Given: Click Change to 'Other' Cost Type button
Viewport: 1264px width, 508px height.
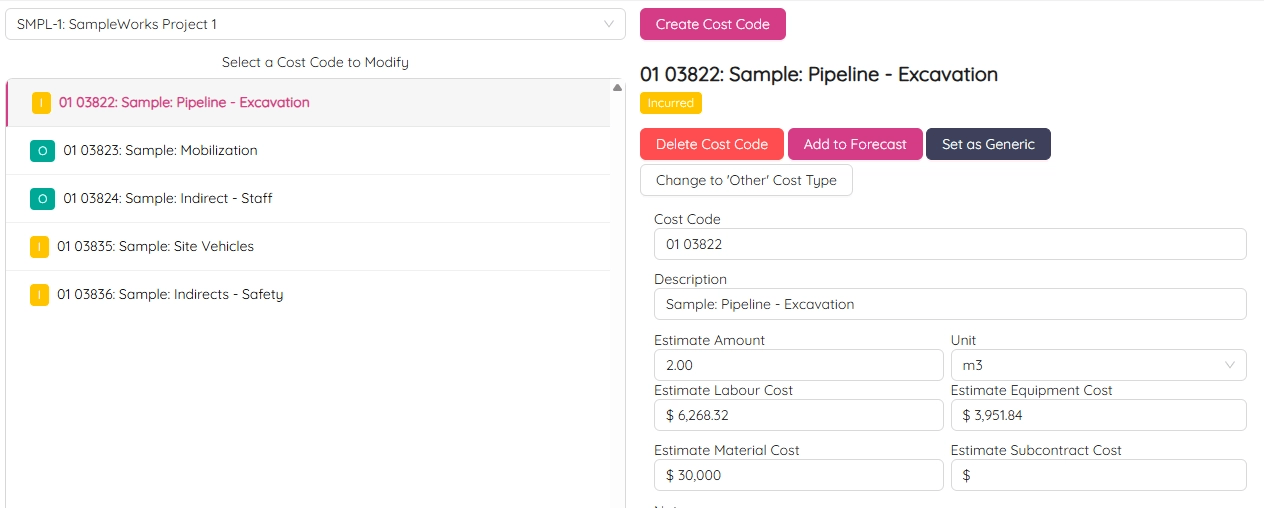Looking at the screenshot, I should coord(746,181).
